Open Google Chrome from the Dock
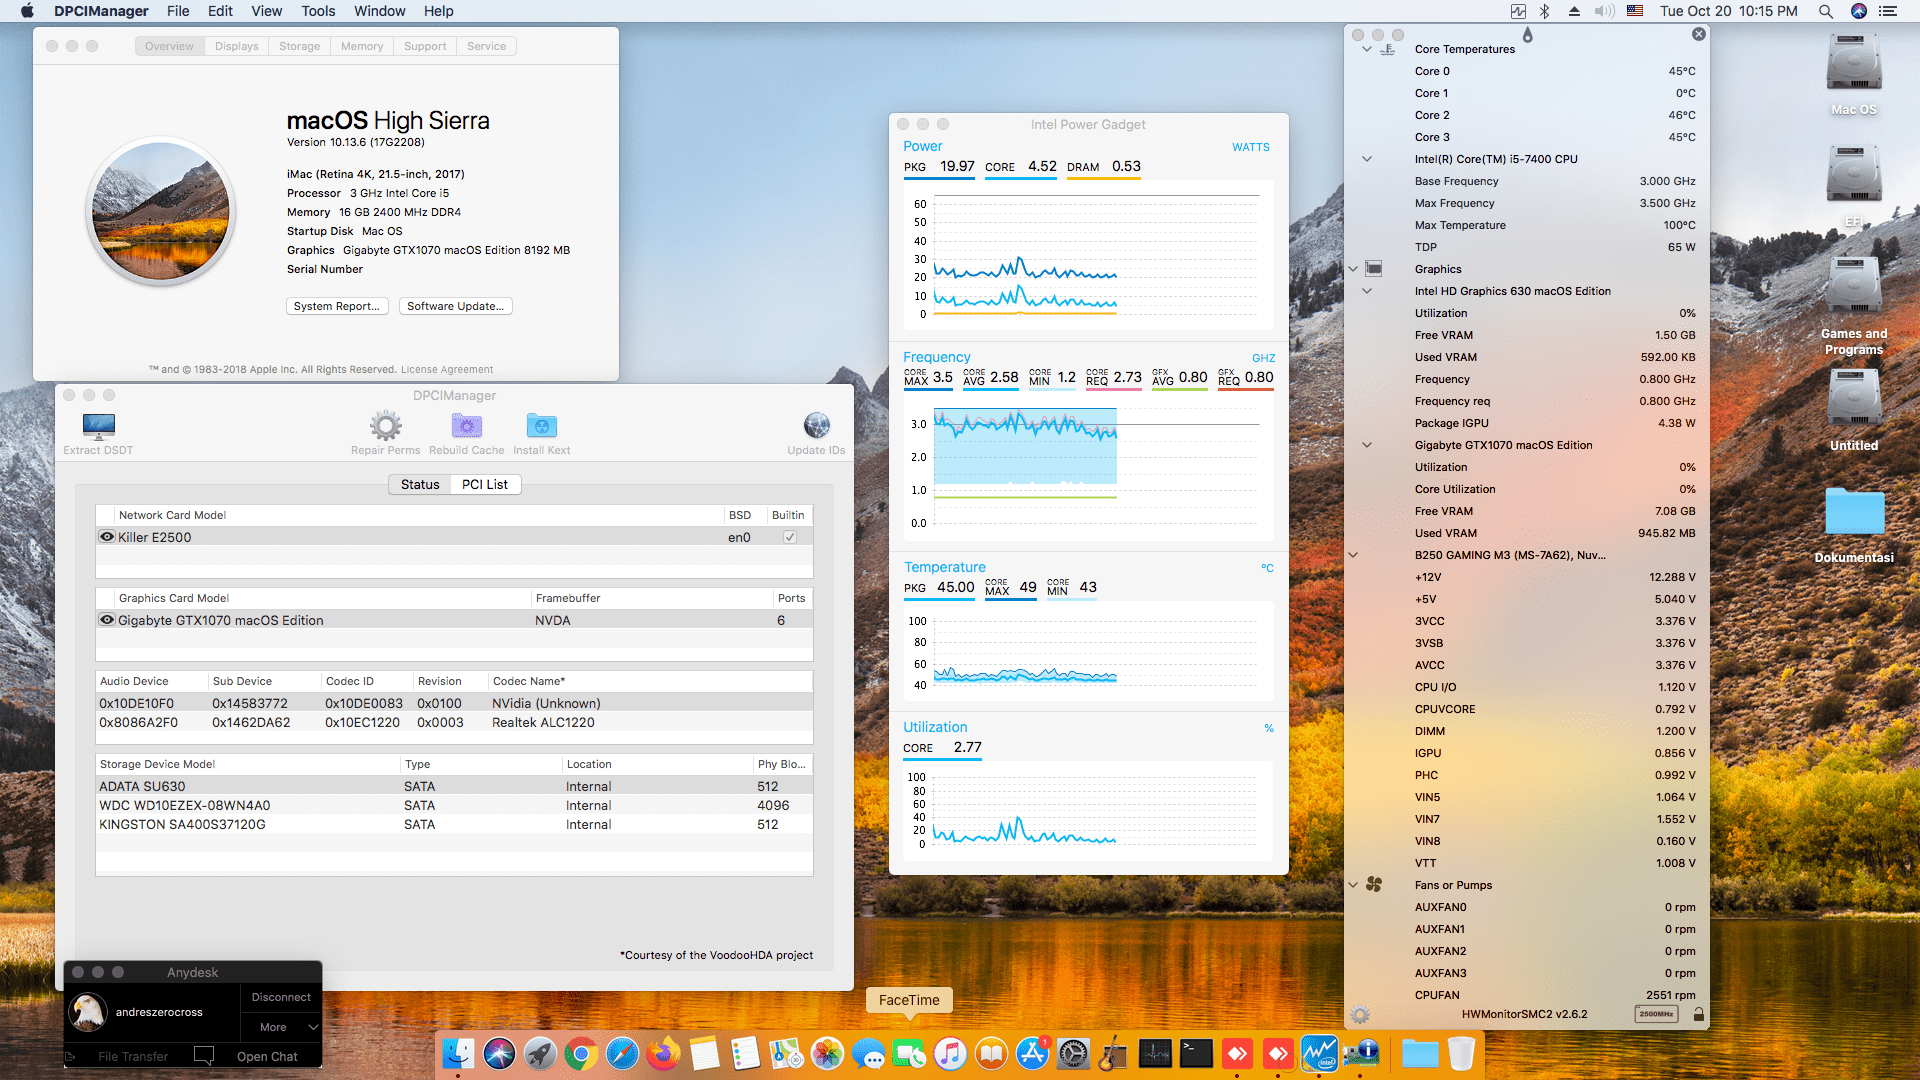The image size is (1920, 1080). tap(581, 1053)
